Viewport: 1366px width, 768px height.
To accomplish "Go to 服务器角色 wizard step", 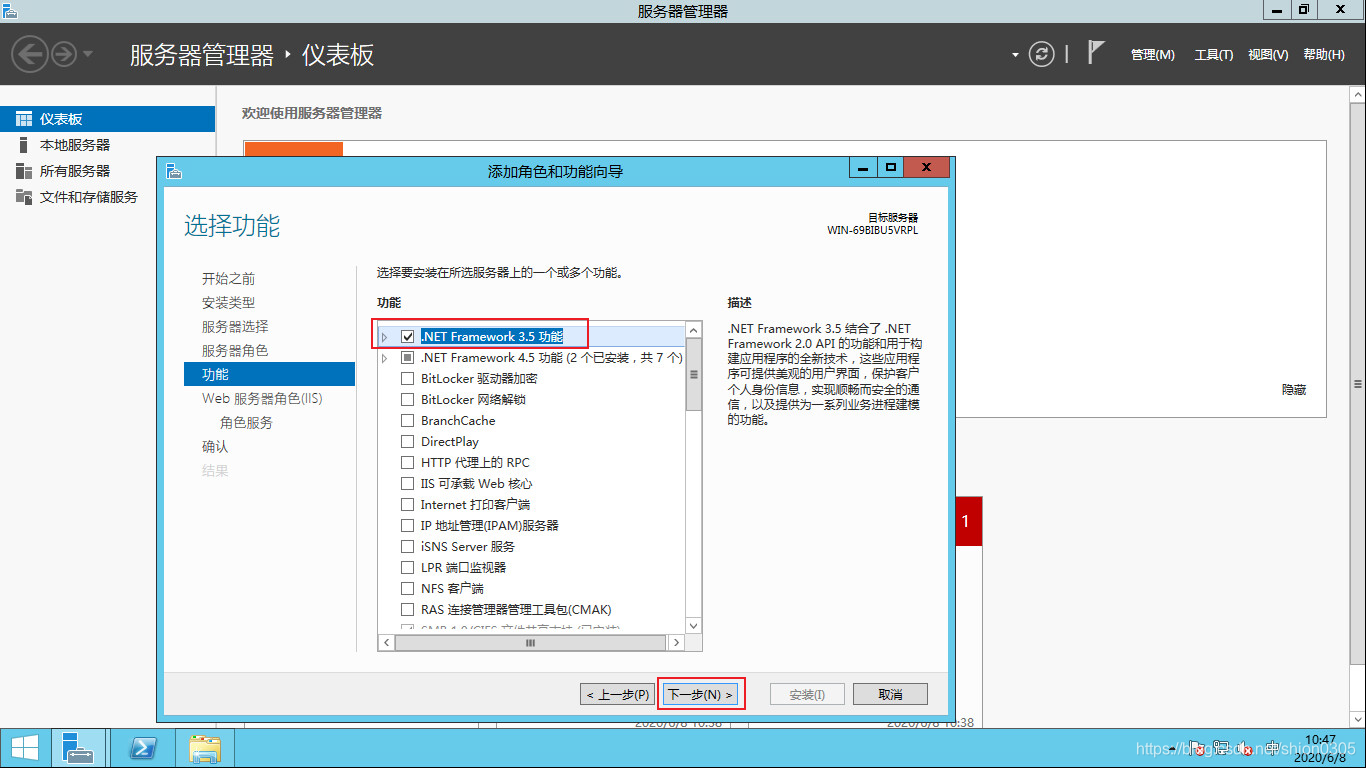I will (x=235, y=351).
